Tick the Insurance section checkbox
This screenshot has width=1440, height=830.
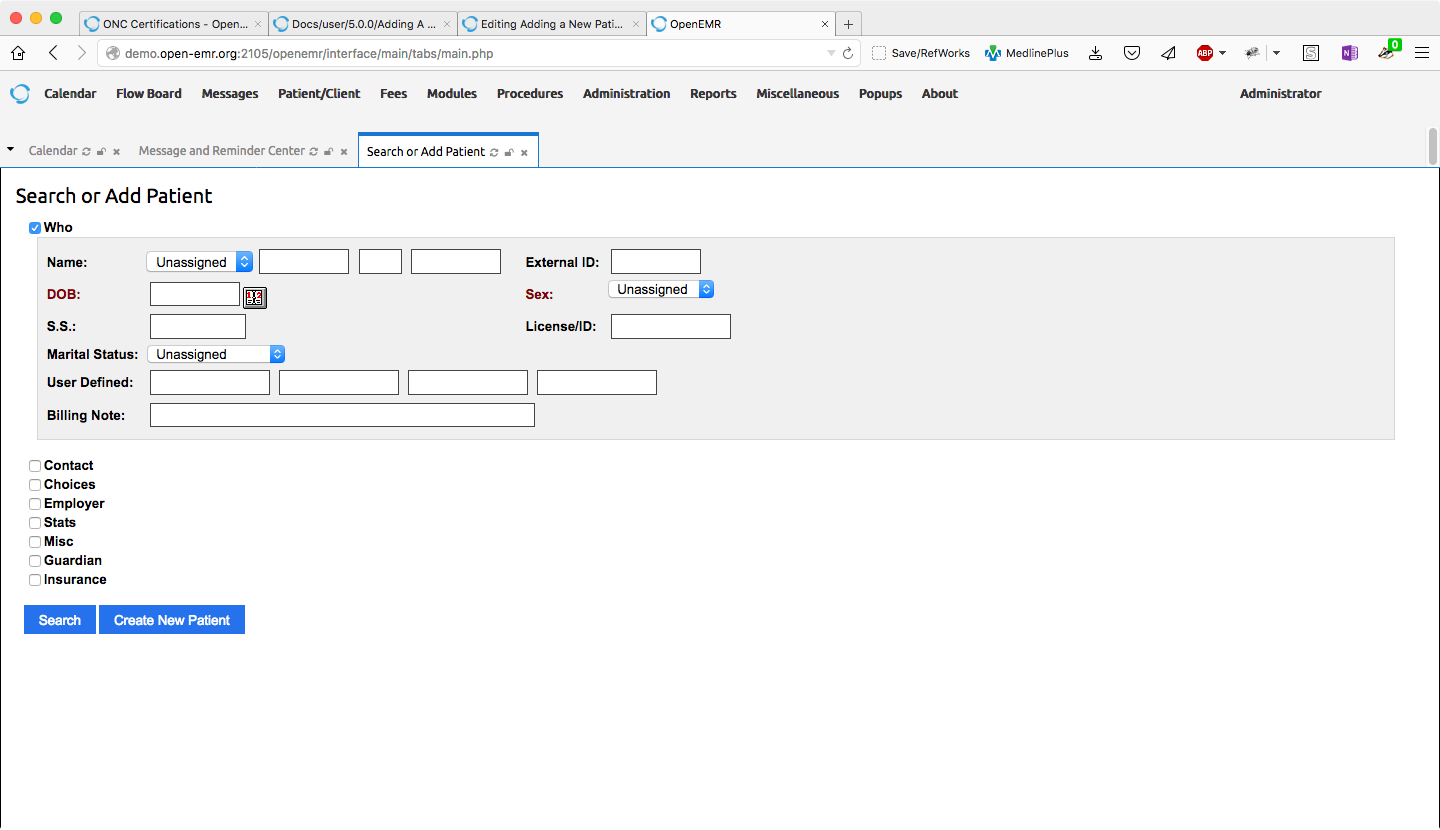coord(35,580)
